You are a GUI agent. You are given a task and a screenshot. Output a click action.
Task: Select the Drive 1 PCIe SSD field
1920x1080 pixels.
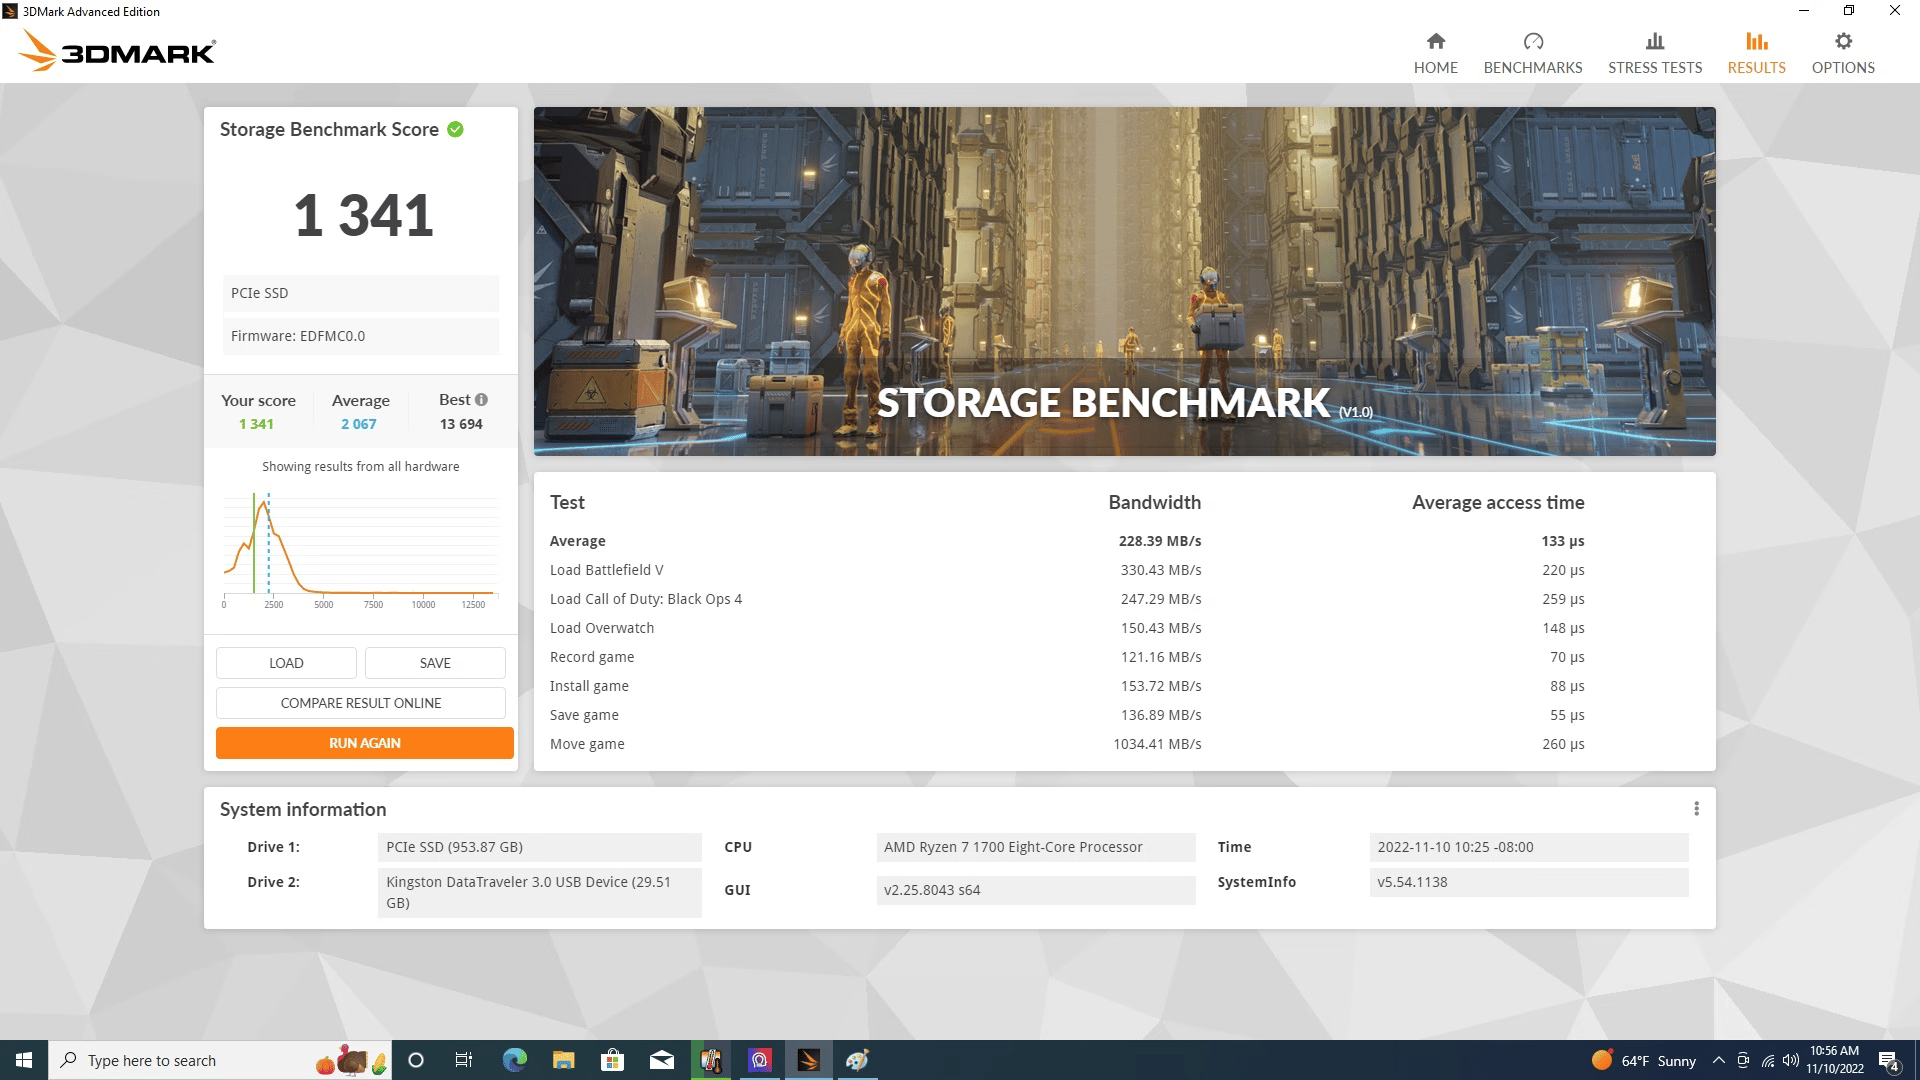539,847
